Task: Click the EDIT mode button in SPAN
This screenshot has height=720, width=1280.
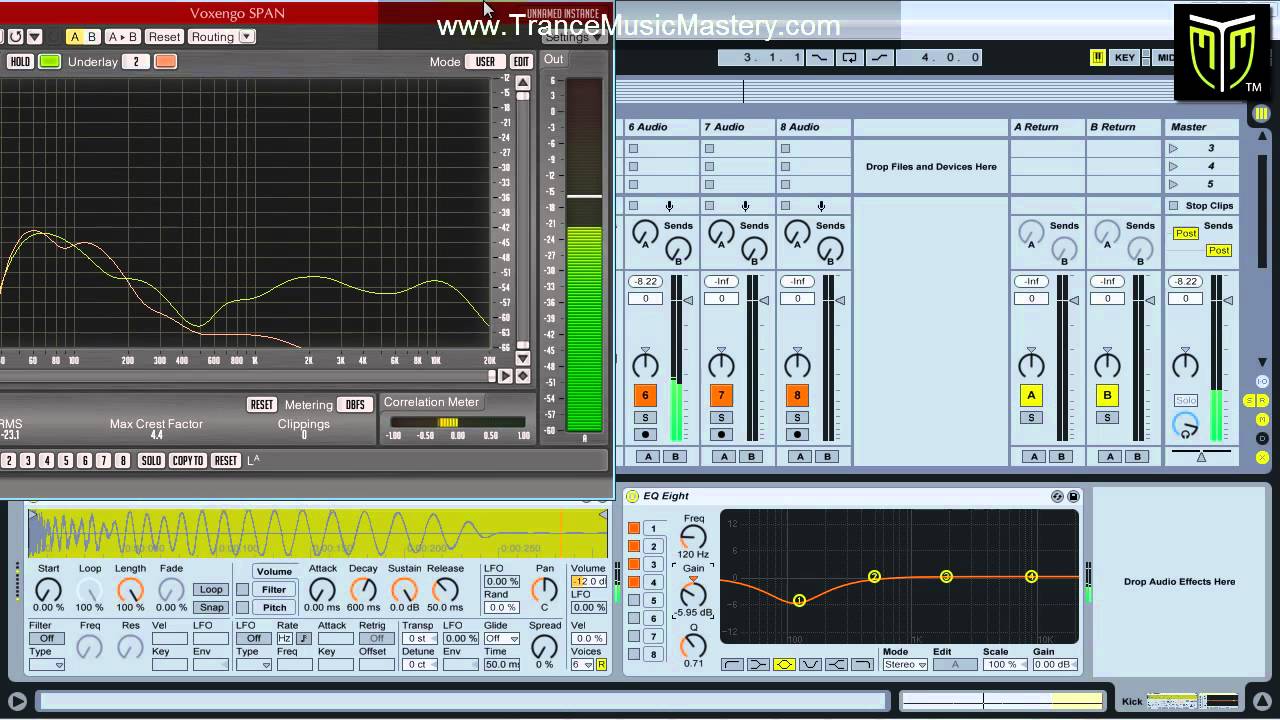Action: point(521,62)
